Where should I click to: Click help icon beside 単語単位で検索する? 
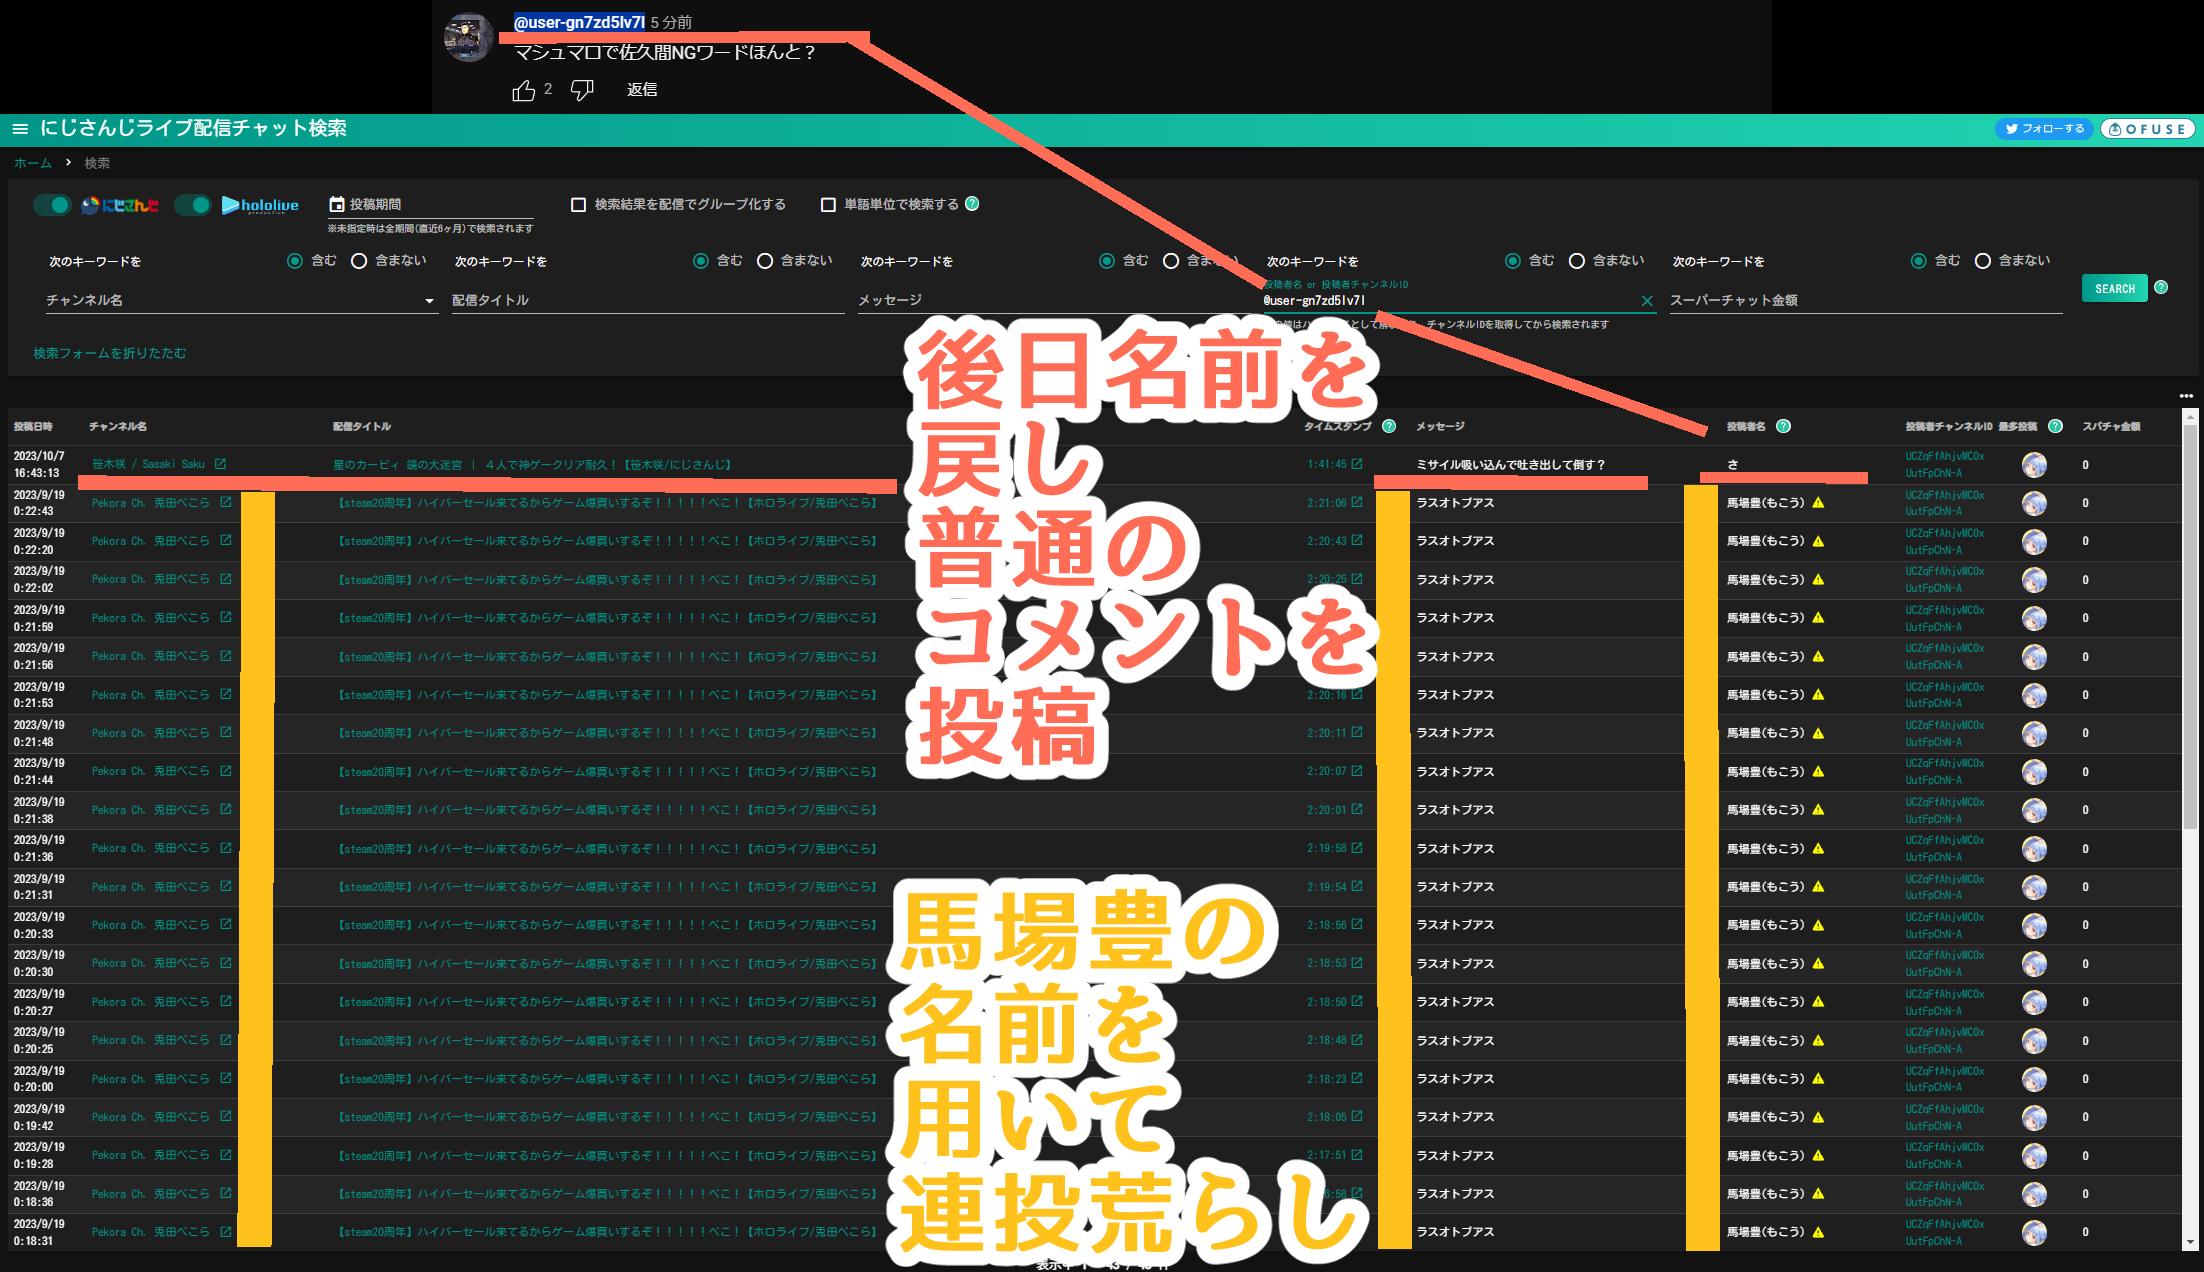click(x=972, y=204)
